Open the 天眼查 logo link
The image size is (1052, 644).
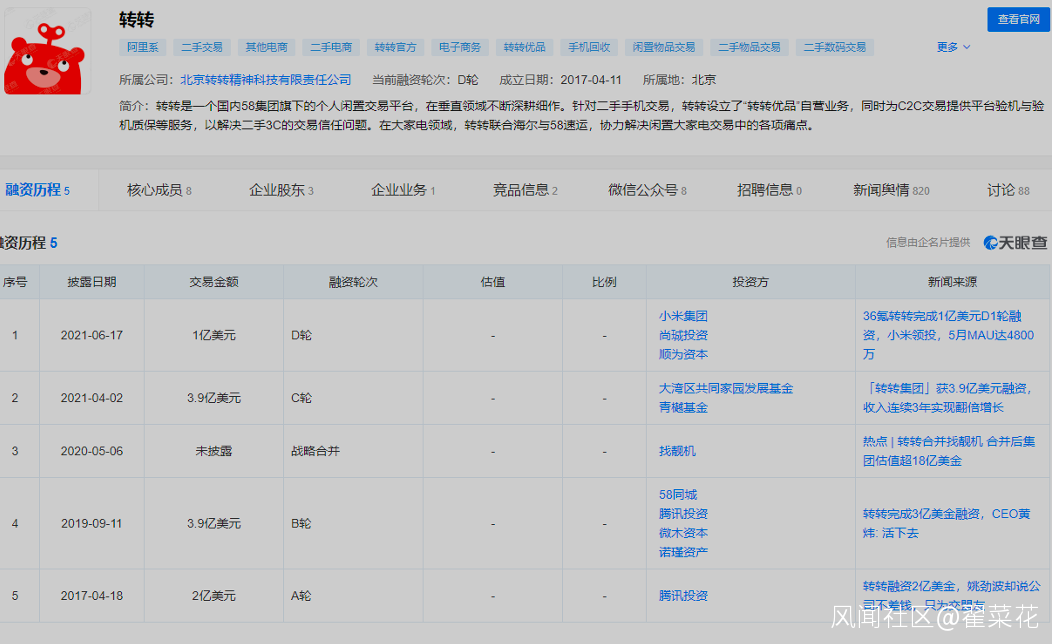coord(1015,243)
